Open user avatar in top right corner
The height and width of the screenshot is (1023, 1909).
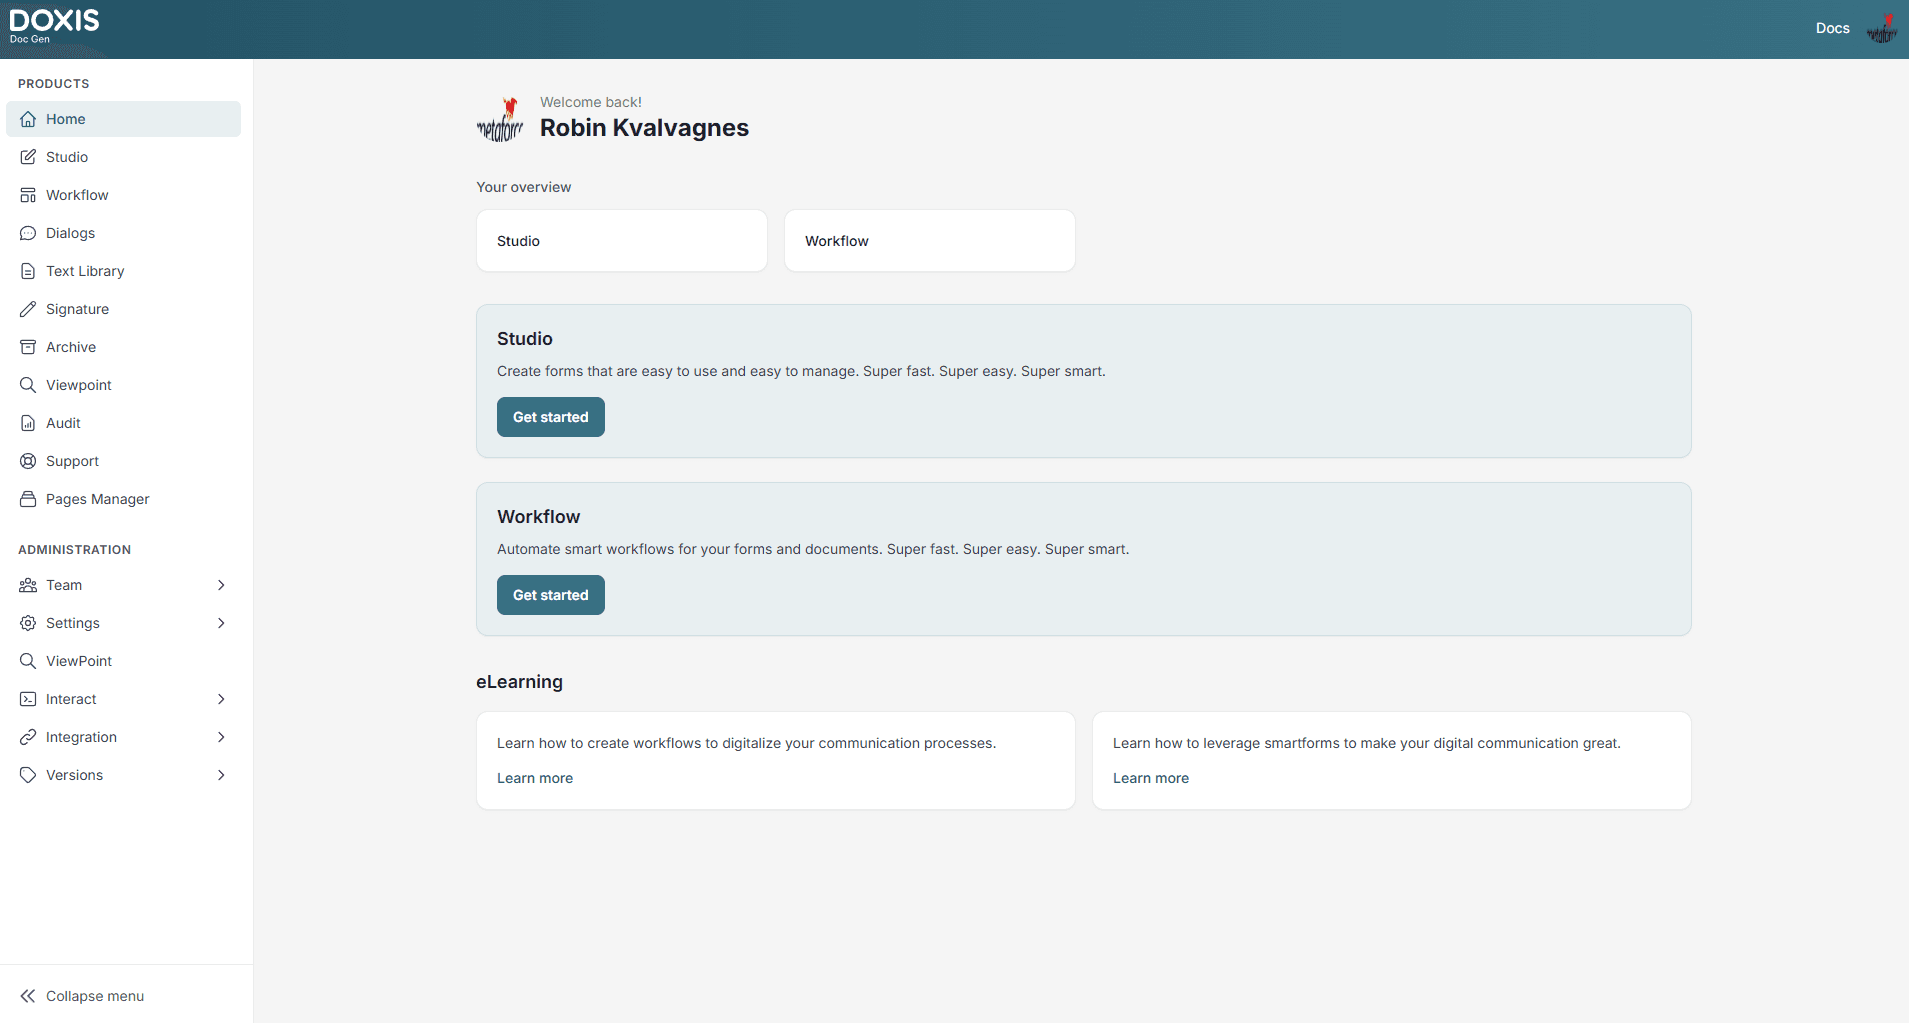tap(1881, 29)
